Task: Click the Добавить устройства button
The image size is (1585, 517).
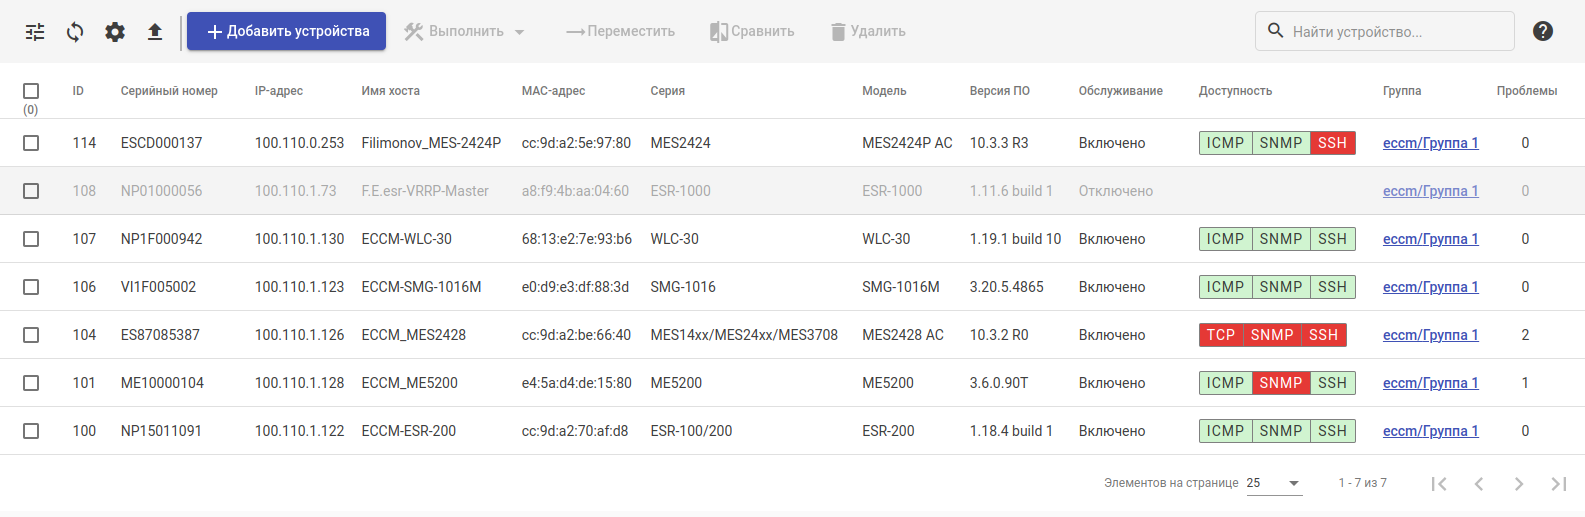Action: click(x=286, y=32)
